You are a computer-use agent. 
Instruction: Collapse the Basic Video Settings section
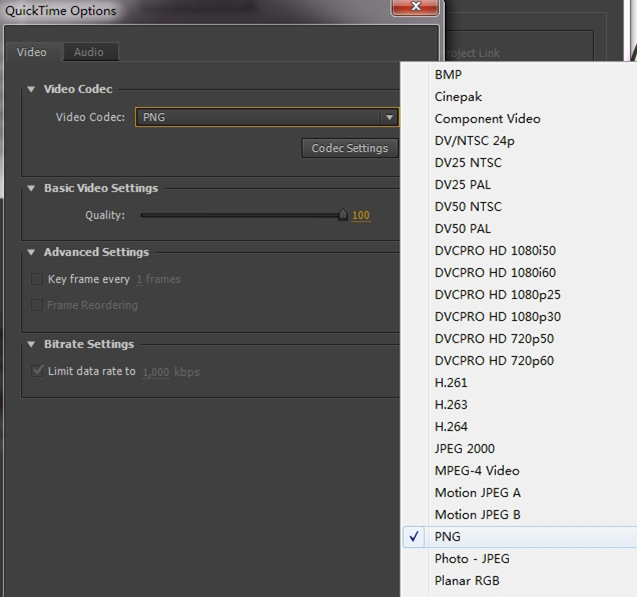pyautogui.click(x=31, y=188)
